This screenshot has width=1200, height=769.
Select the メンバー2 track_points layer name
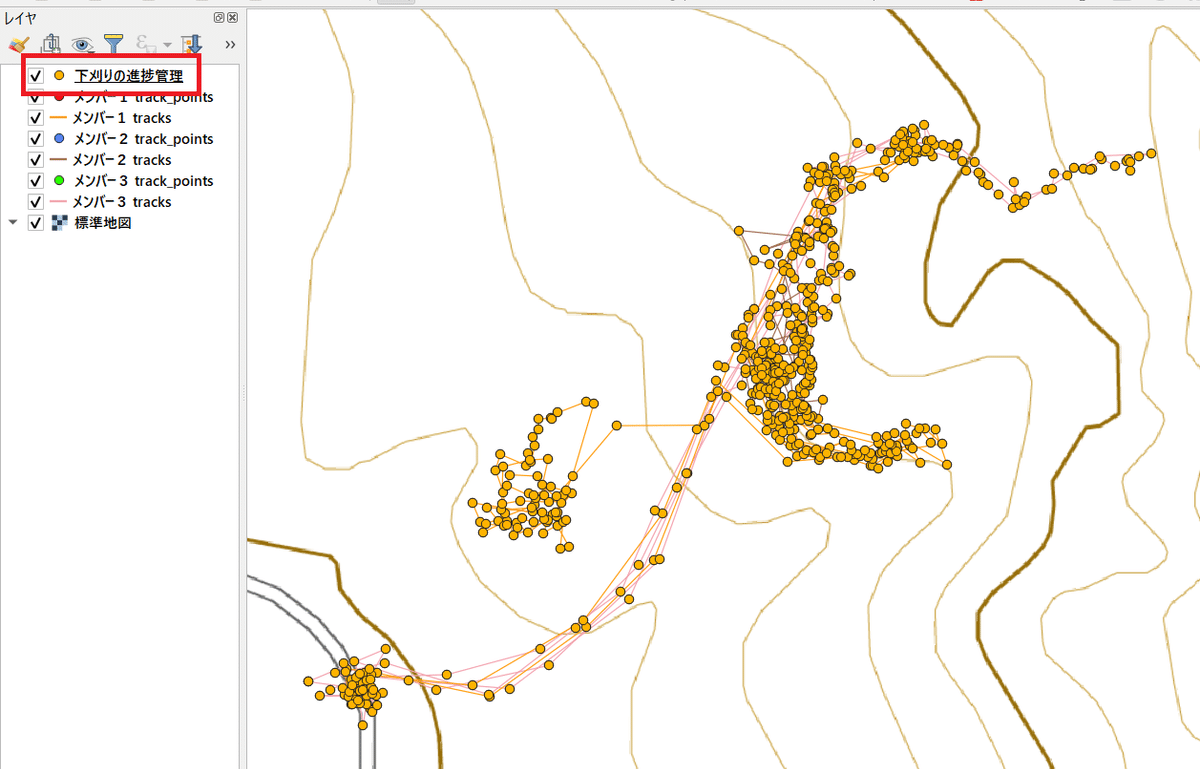click(143, 139)
